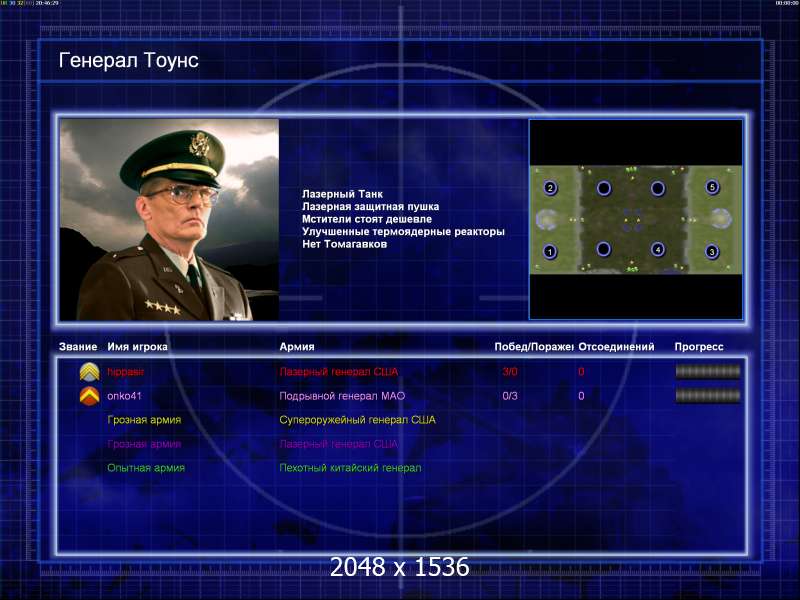
Task: Click the 'Мстители стоят дешевле' trait line
Action: point(367,219)
